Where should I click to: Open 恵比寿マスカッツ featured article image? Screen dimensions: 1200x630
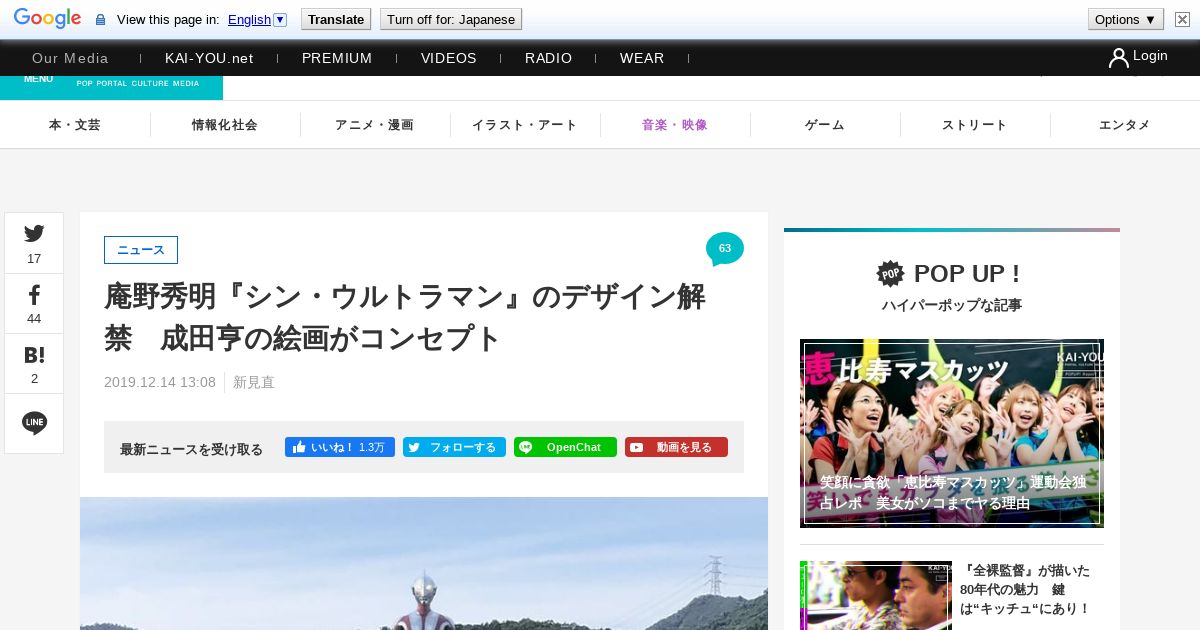(x=952, y=433)
